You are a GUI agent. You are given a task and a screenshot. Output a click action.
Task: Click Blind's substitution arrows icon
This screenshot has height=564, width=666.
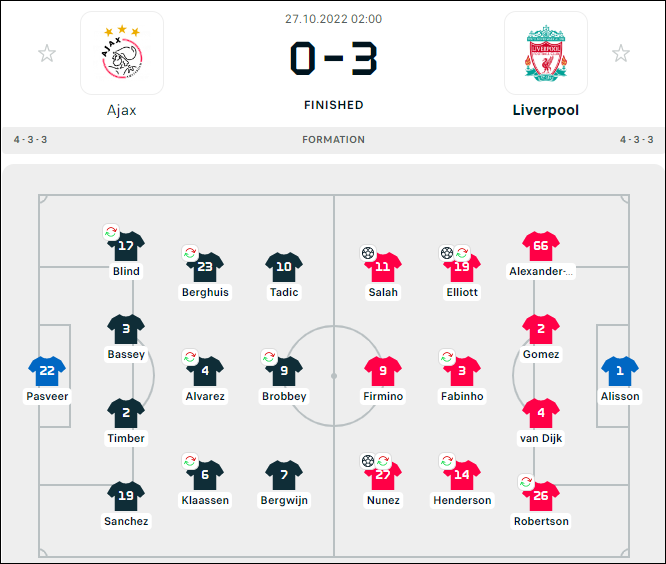pos(111,232)
